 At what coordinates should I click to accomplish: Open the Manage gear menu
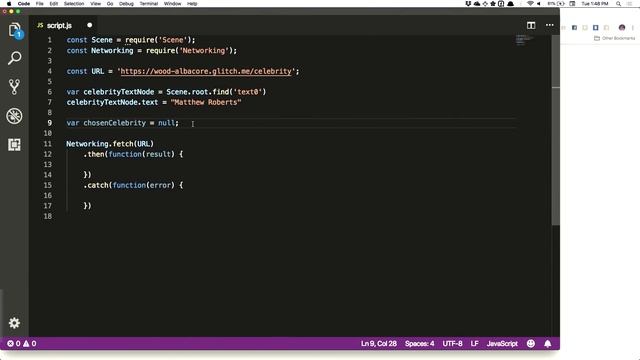pyautogui.click(x=14, y=323)
